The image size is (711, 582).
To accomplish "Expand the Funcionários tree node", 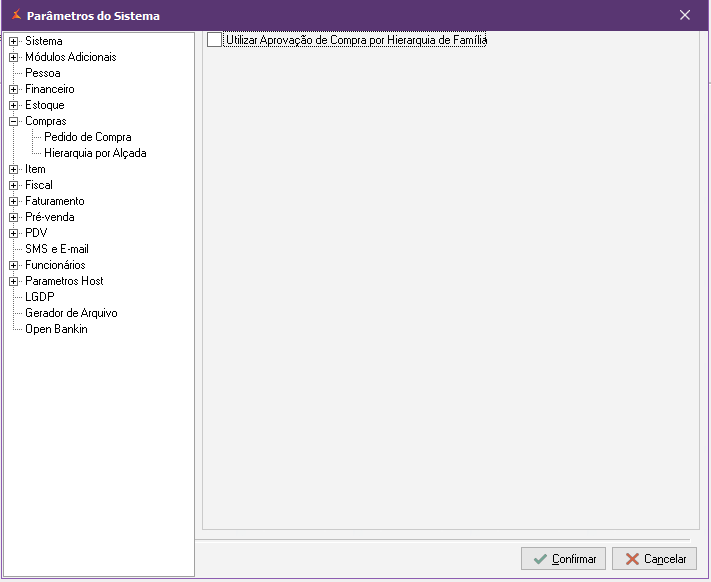I will click(x=14, y=266).
